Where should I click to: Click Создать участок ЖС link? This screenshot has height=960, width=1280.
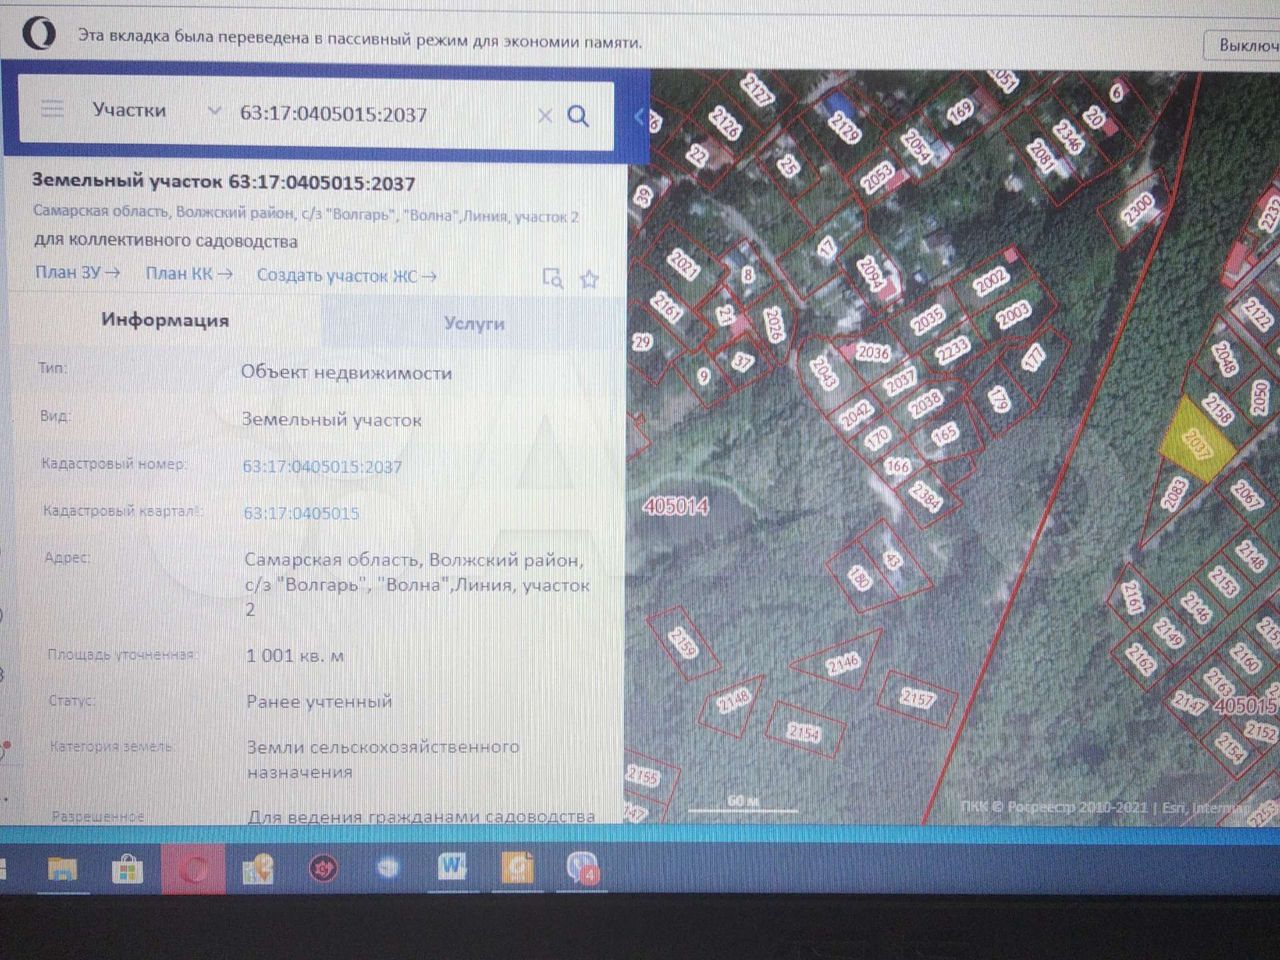pos(346,275)
